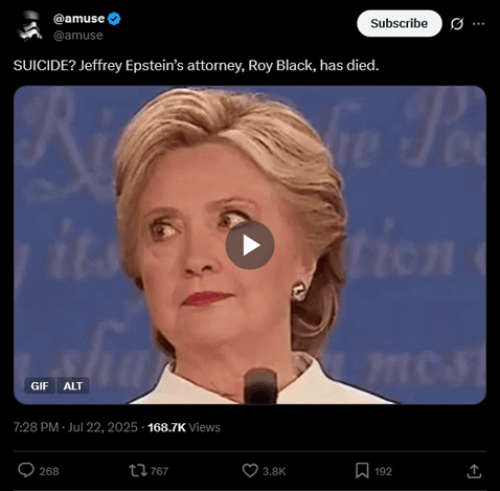Screen dimensions: 500x491
Task: Bookmark this post
Action: [x=362, y=471]
